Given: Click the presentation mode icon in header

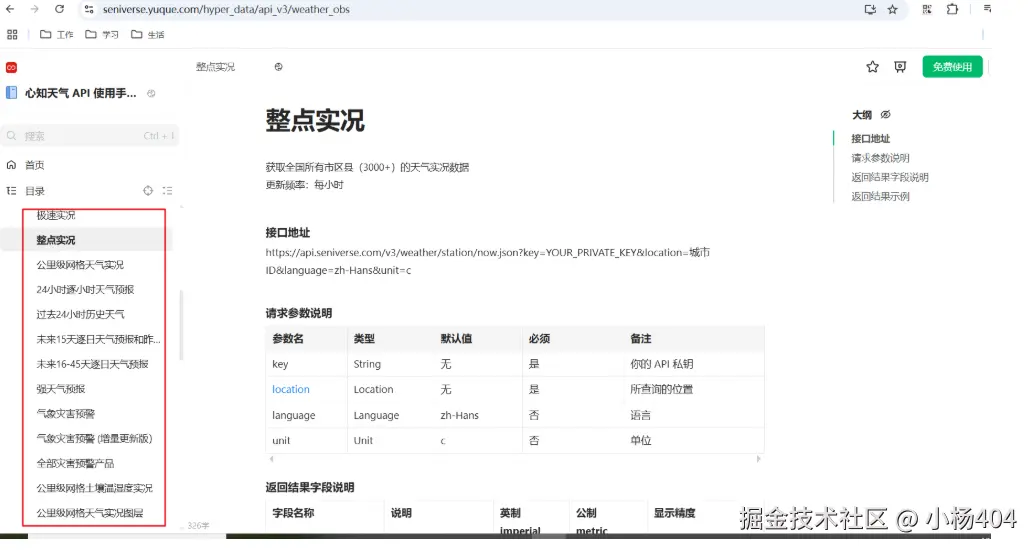Looking at the screenshot, I should pos(900,67).
